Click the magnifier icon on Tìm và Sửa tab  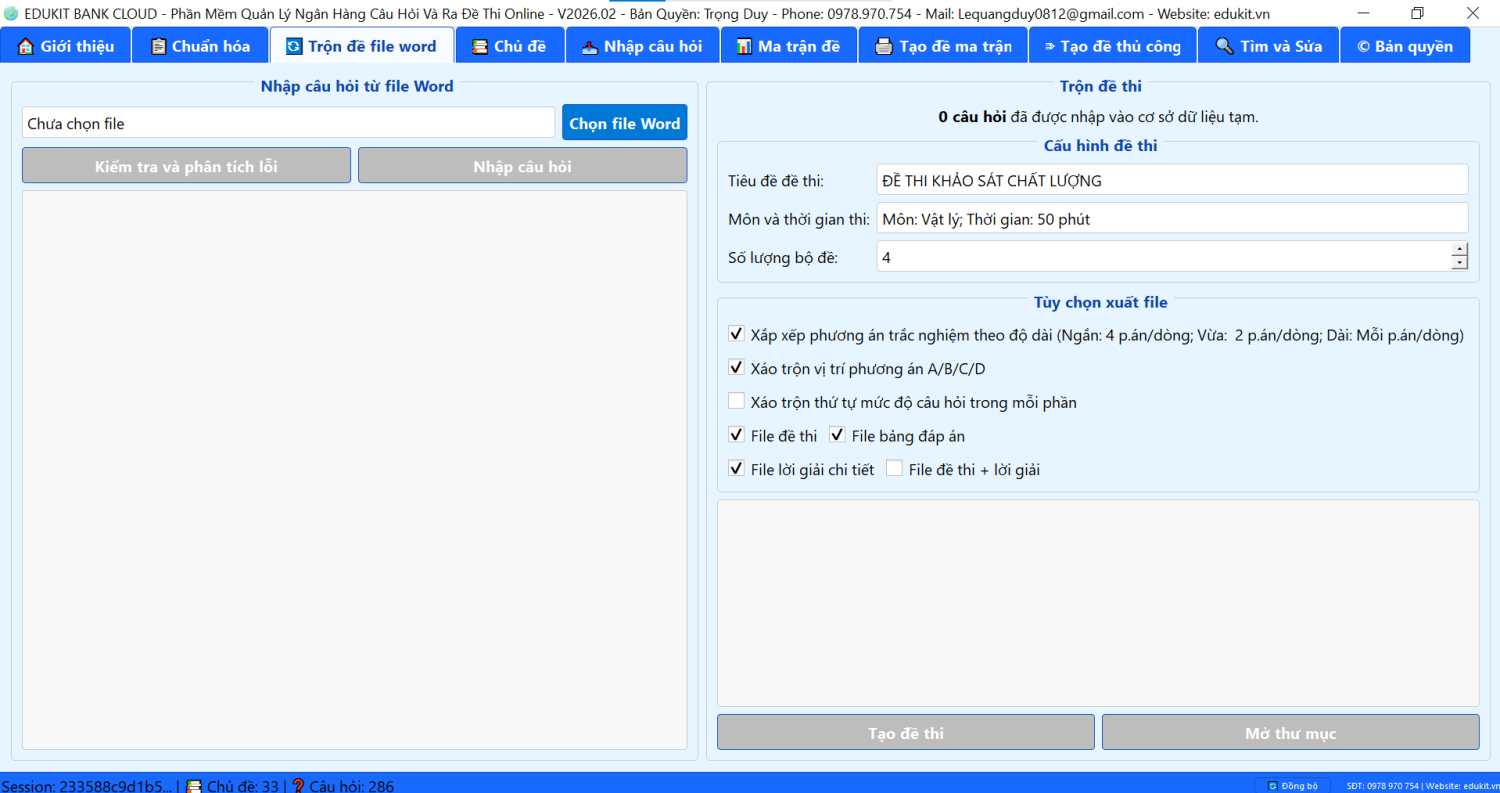point(1224,46)
